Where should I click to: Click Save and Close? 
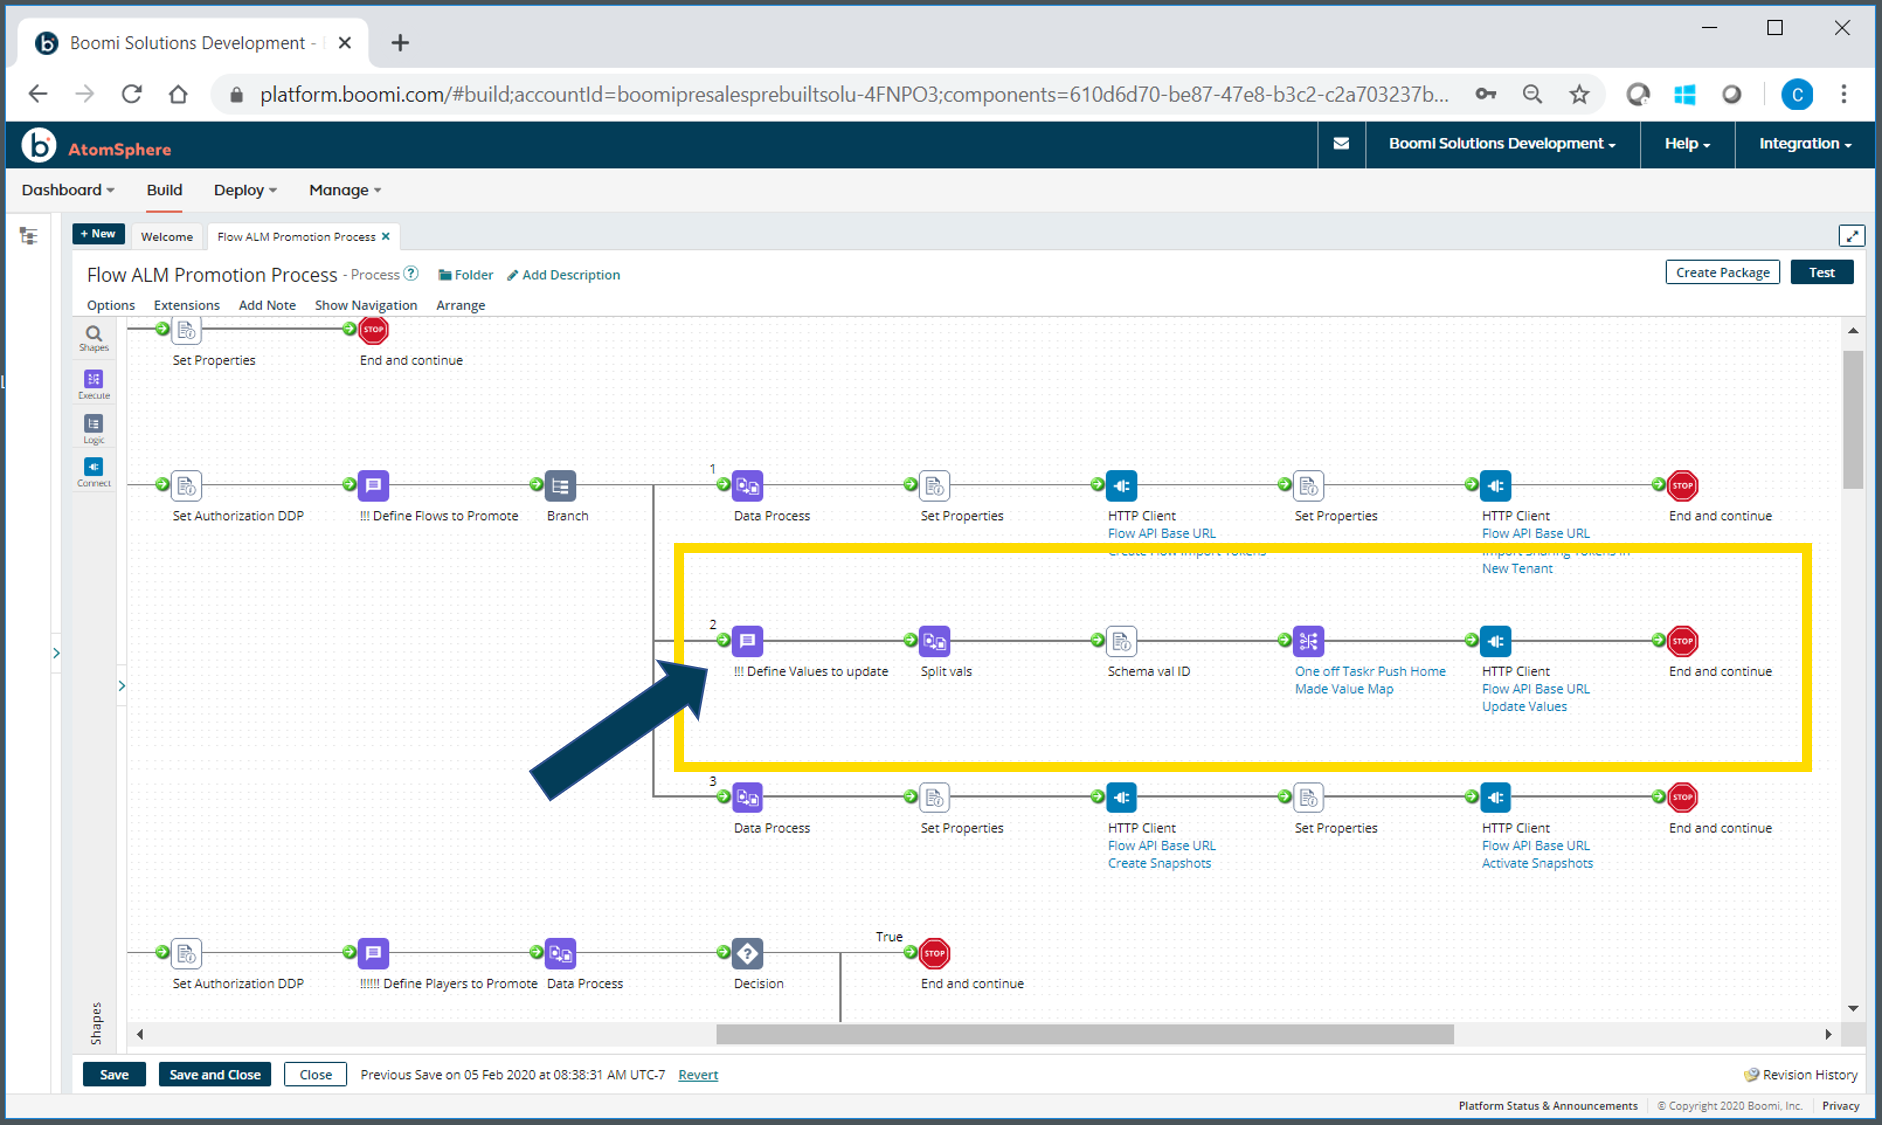click(x=215, y=1074)
